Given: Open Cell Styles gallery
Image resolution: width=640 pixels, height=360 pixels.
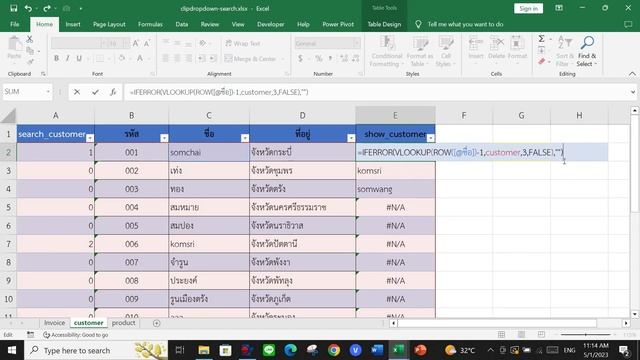Looking at the screenshot, I should tap(445, 51).
